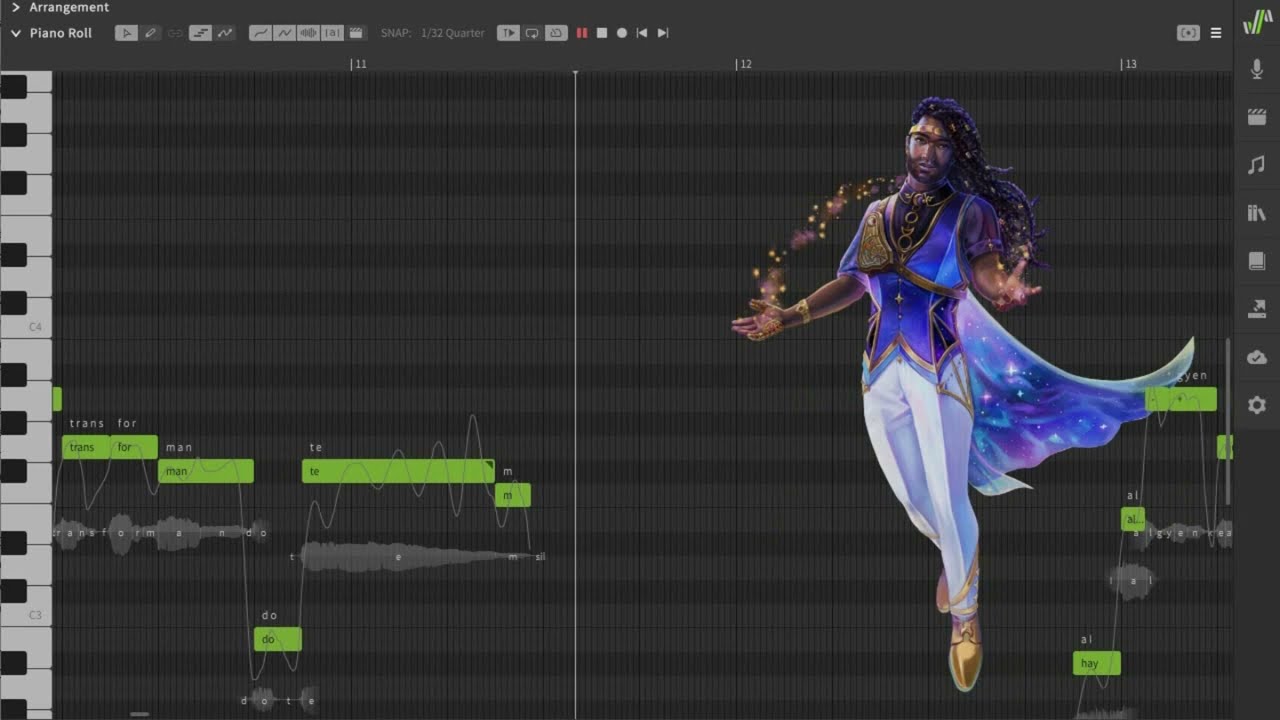Open the License and Updates cloud icon
This screenshot has height=720, width=1280.
pos(1257,357)
